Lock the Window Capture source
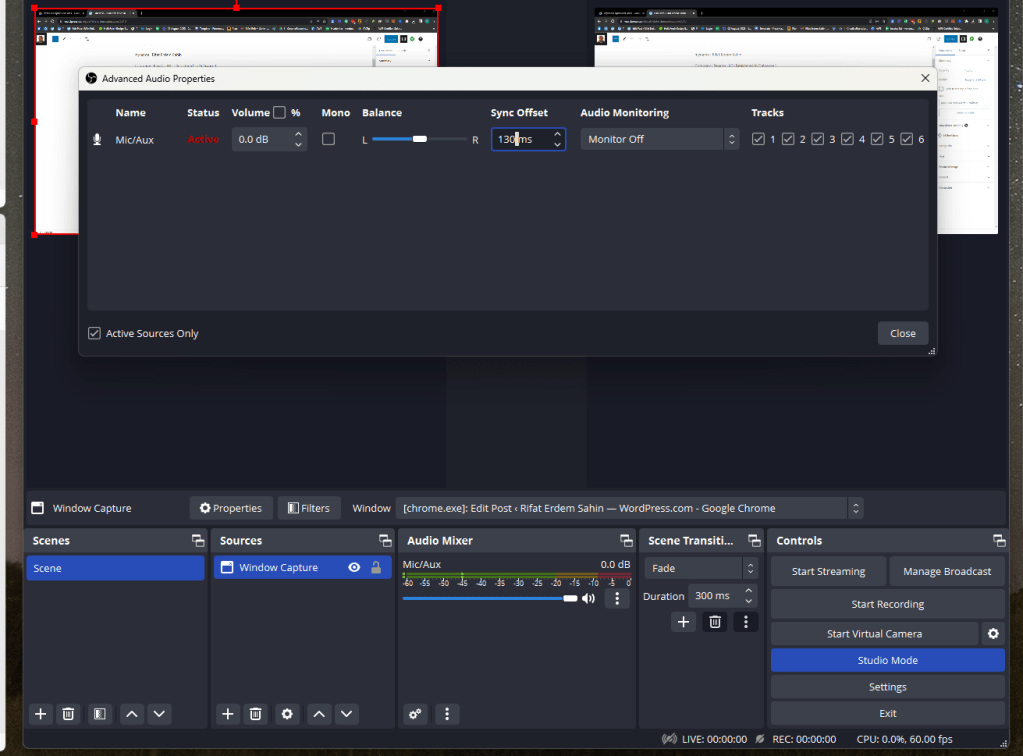Viewport: 1023px width, 756px height. 376,567
